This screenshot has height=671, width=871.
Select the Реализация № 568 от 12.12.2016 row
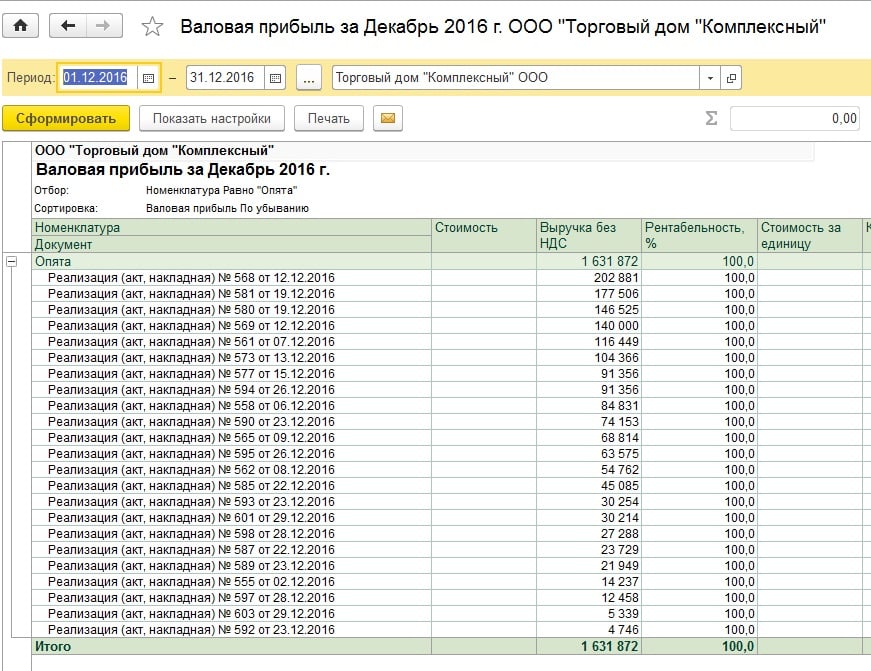[191, 278]
